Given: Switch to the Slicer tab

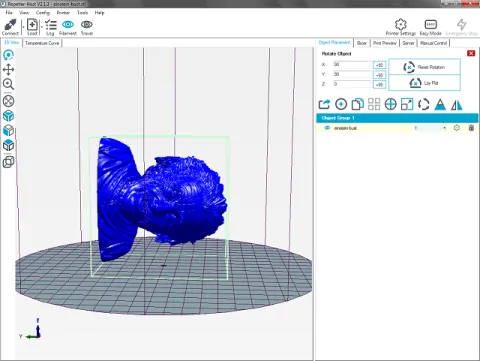Looking at the screenshot, I should (x=361, y=43).
